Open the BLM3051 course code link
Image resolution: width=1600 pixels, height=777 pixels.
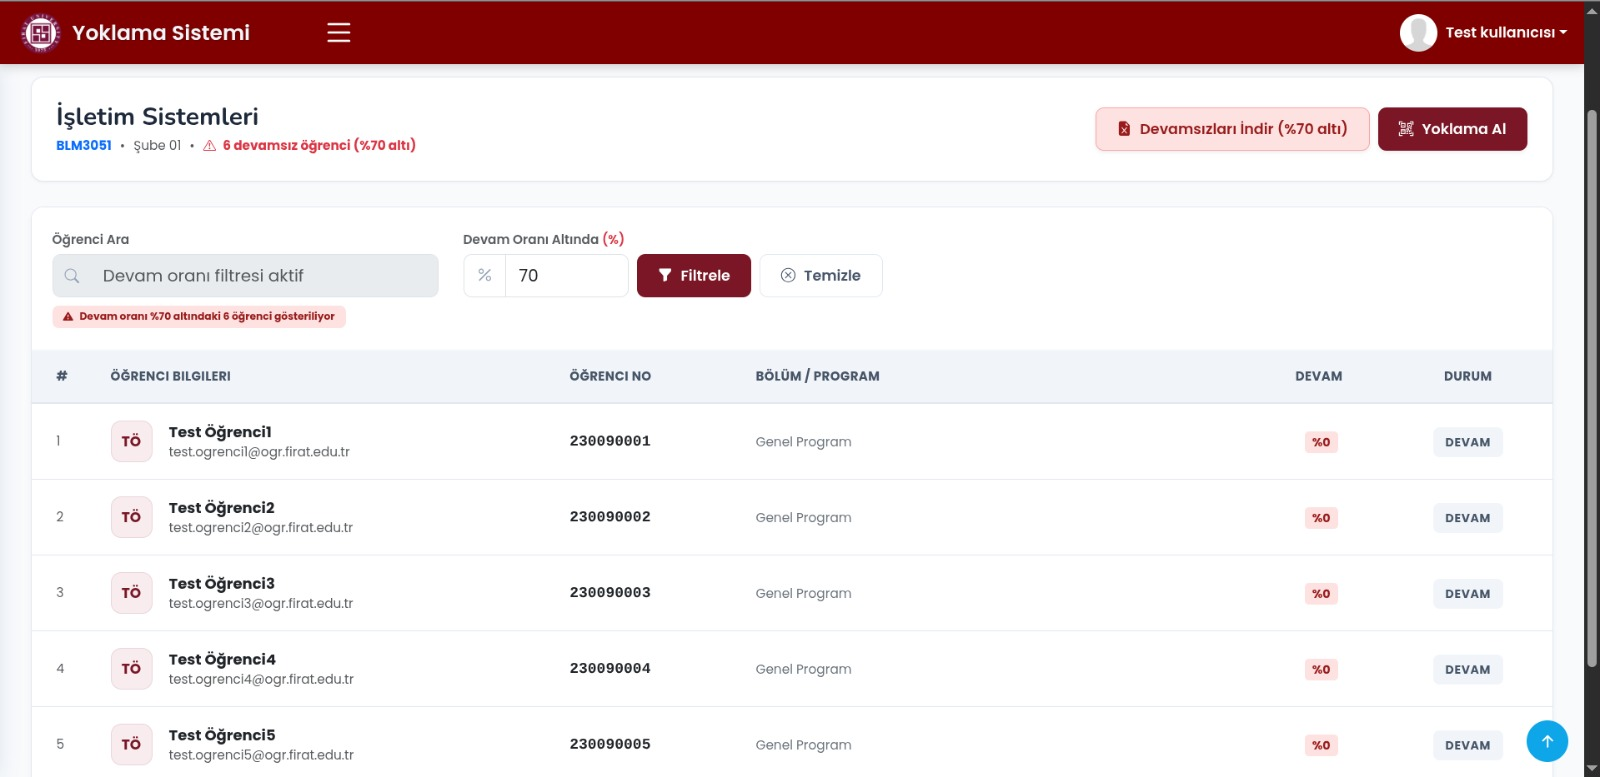click(84, 145)
